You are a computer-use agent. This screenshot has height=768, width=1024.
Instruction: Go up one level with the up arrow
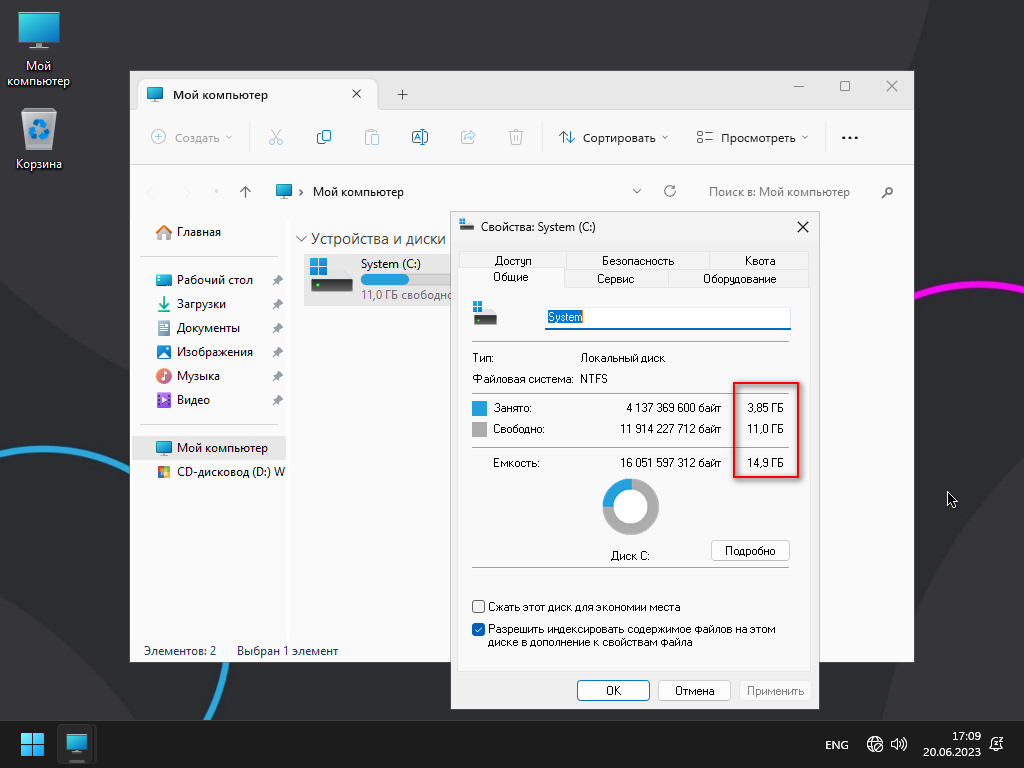point(246,192)
